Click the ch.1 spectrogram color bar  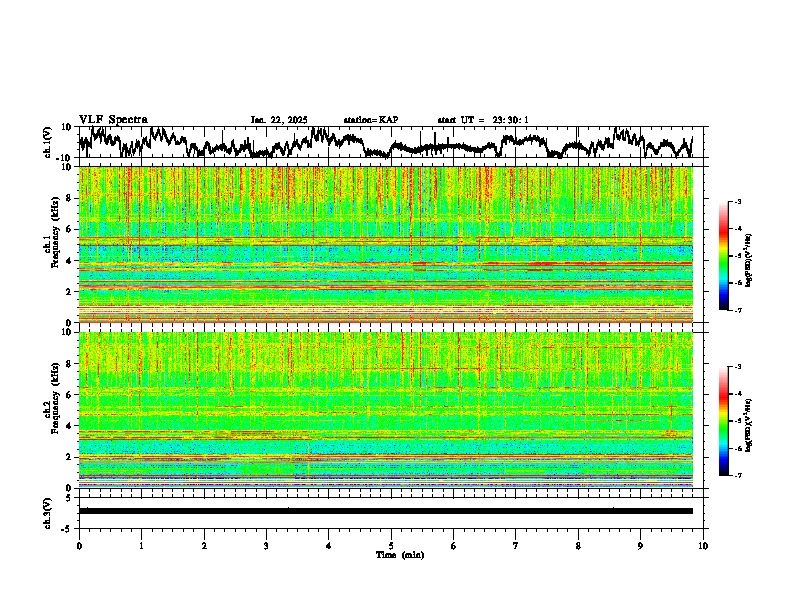tap(723, 256)
